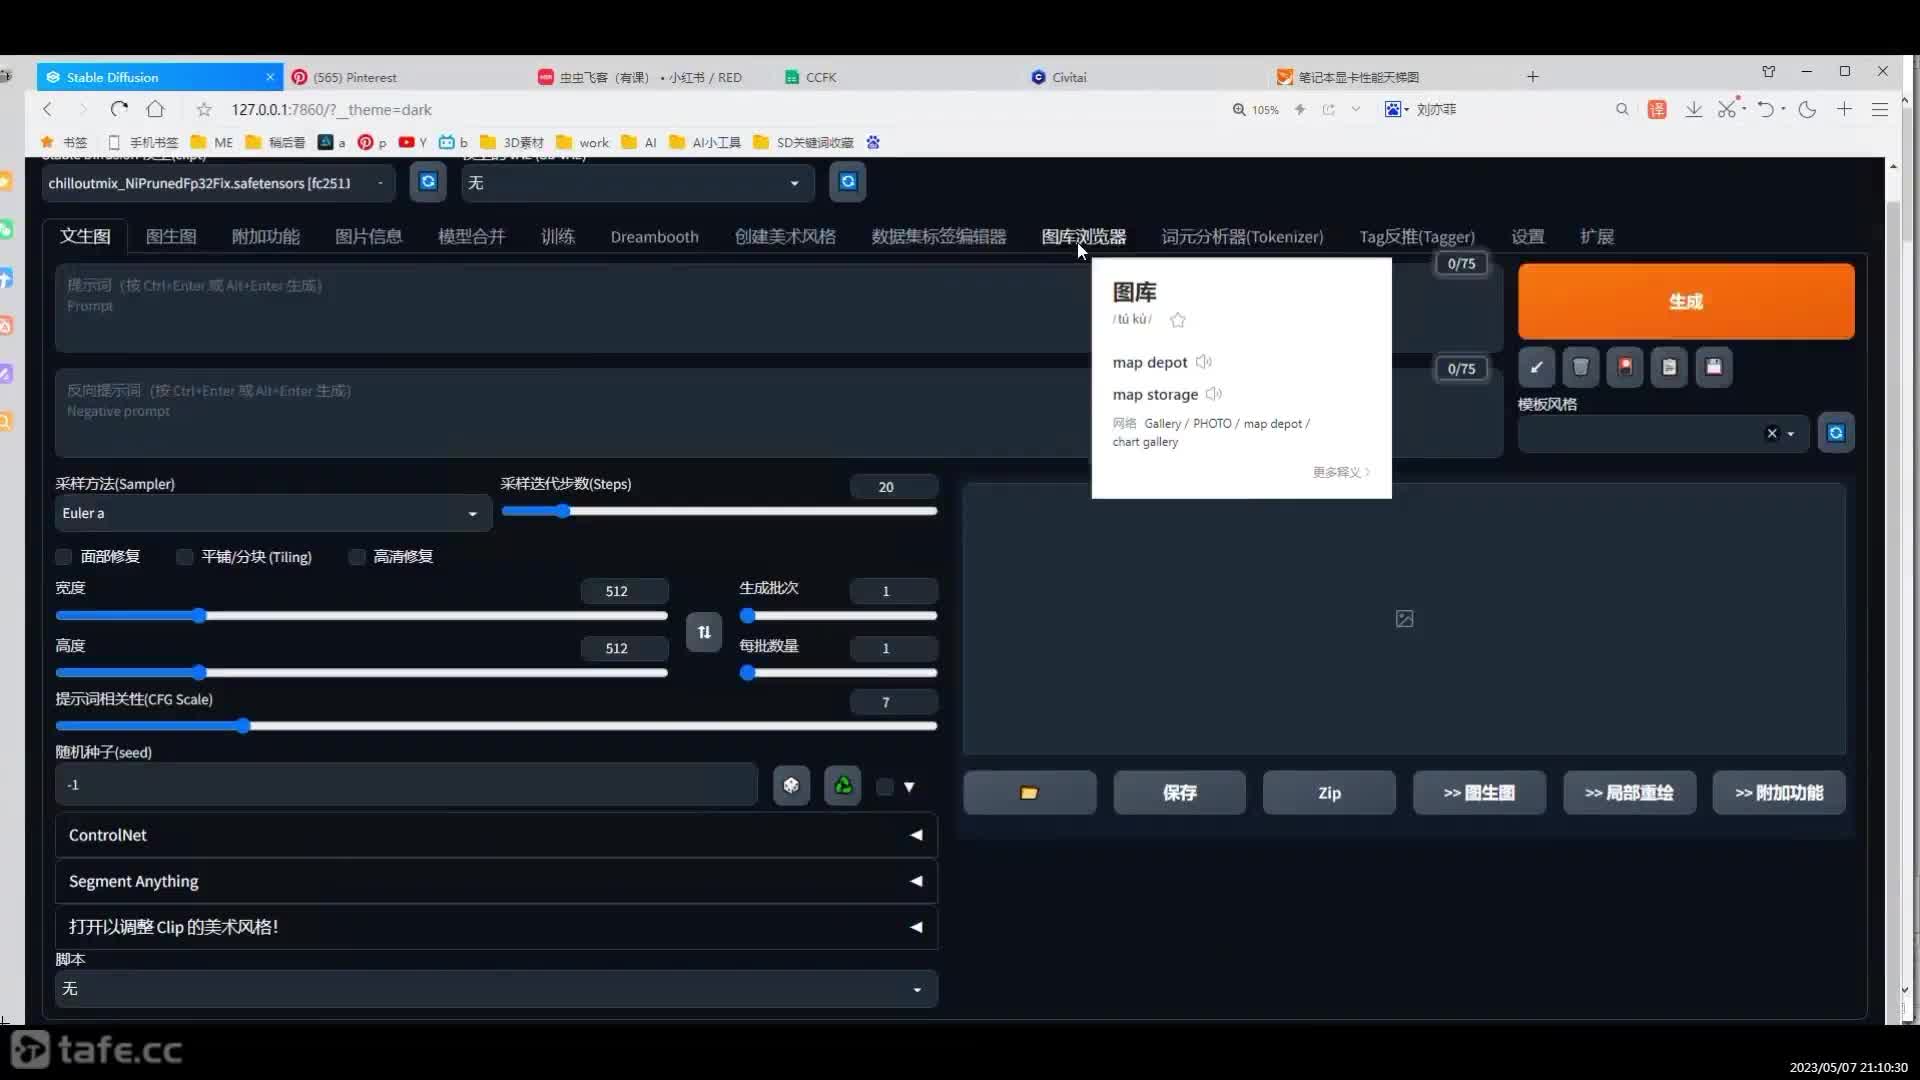Open the 设置 settings tab
Image resolution: width=1920 pixels, height=1080 pixels.
[1527, 237]
